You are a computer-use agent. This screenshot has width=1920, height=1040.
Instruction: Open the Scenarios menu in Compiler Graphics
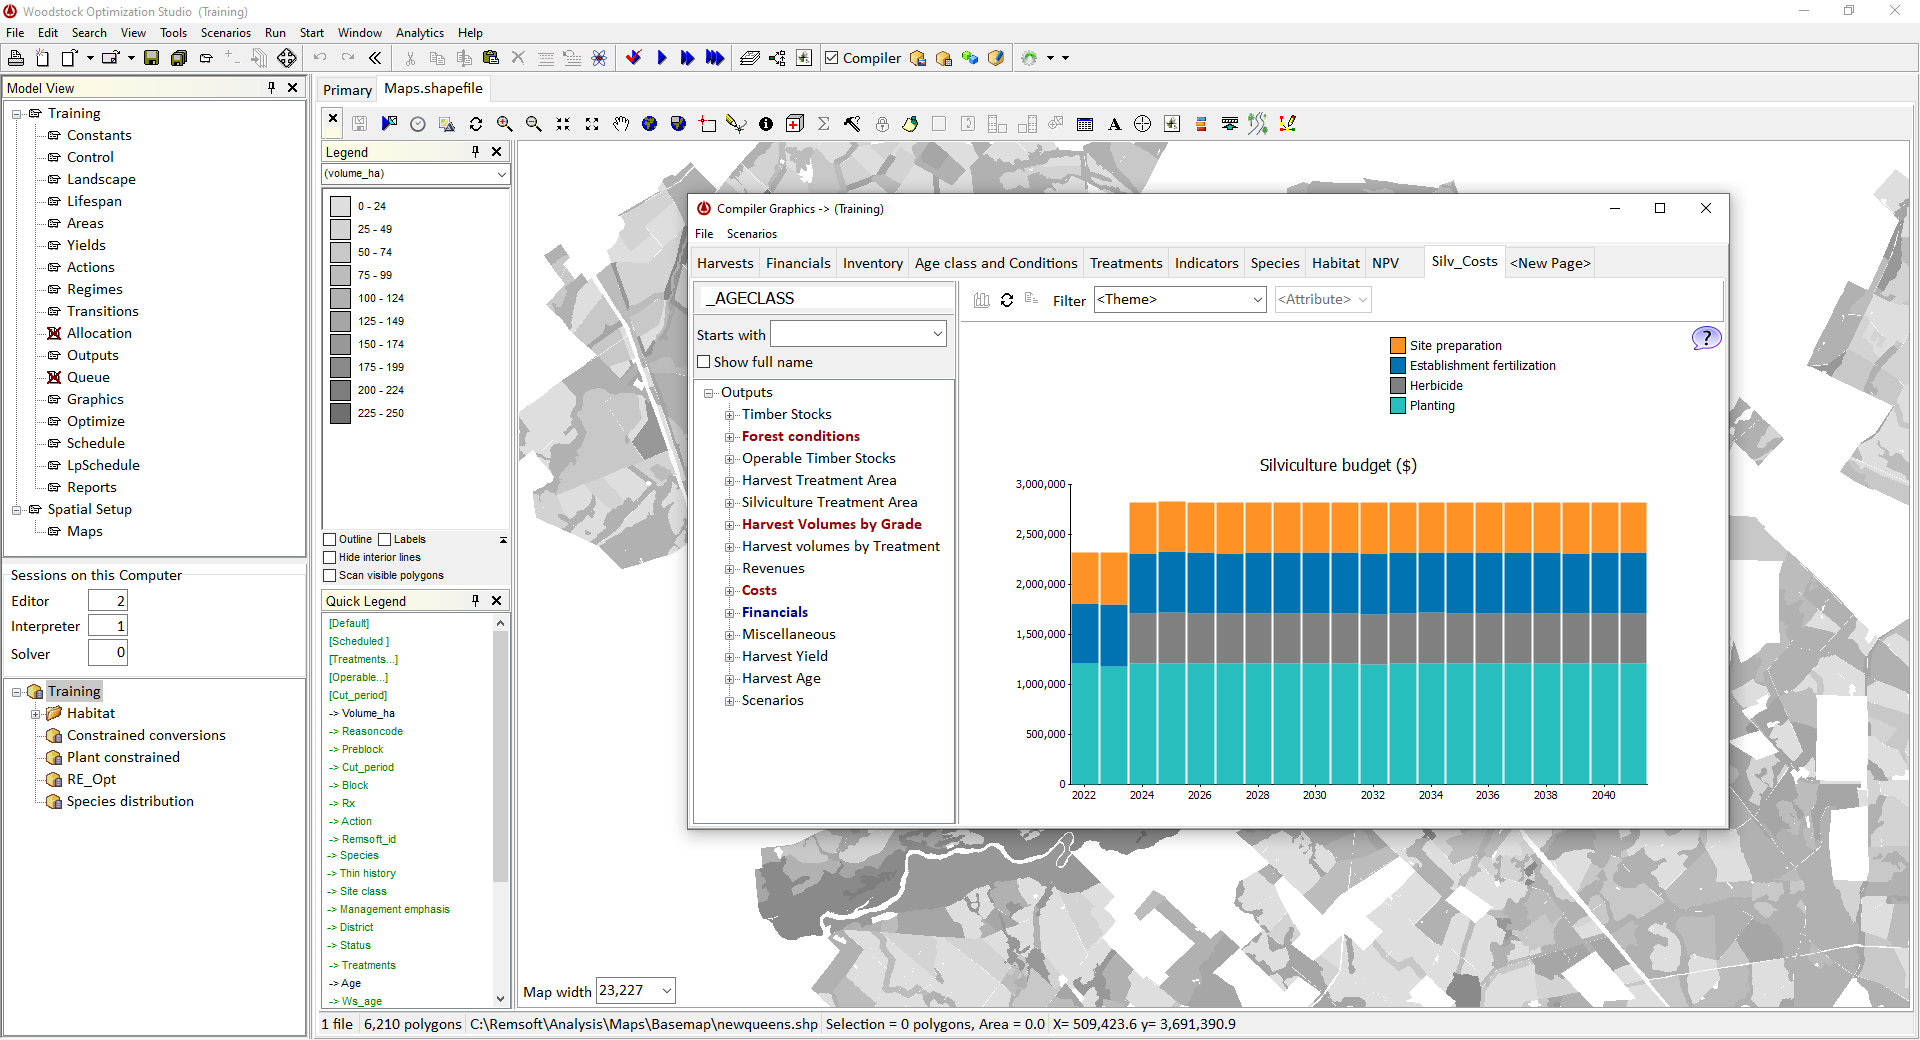[752, 233]
